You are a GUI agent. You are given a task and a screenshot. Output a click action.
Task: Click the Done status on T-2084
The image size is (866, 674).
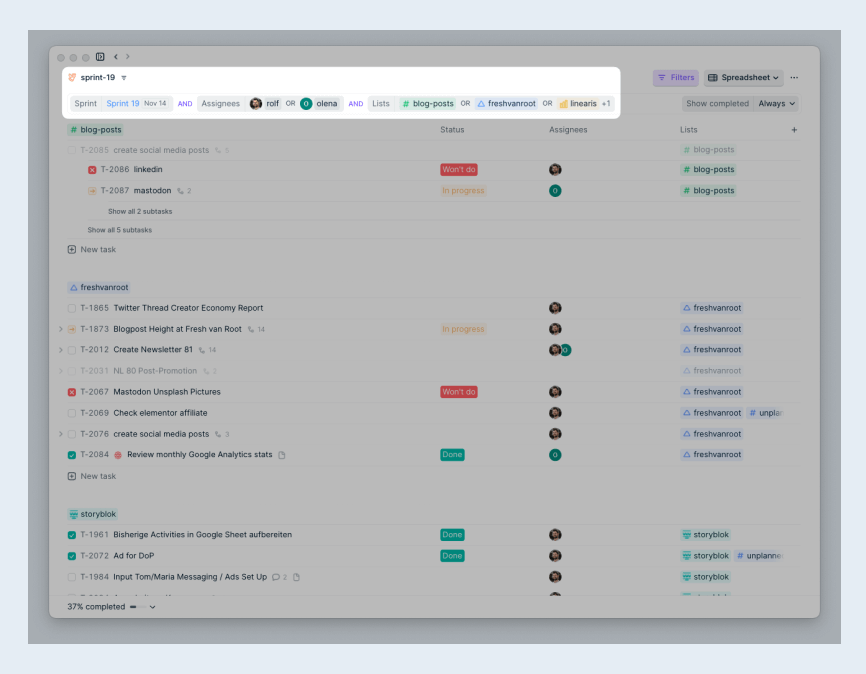[x=452, y=455]
